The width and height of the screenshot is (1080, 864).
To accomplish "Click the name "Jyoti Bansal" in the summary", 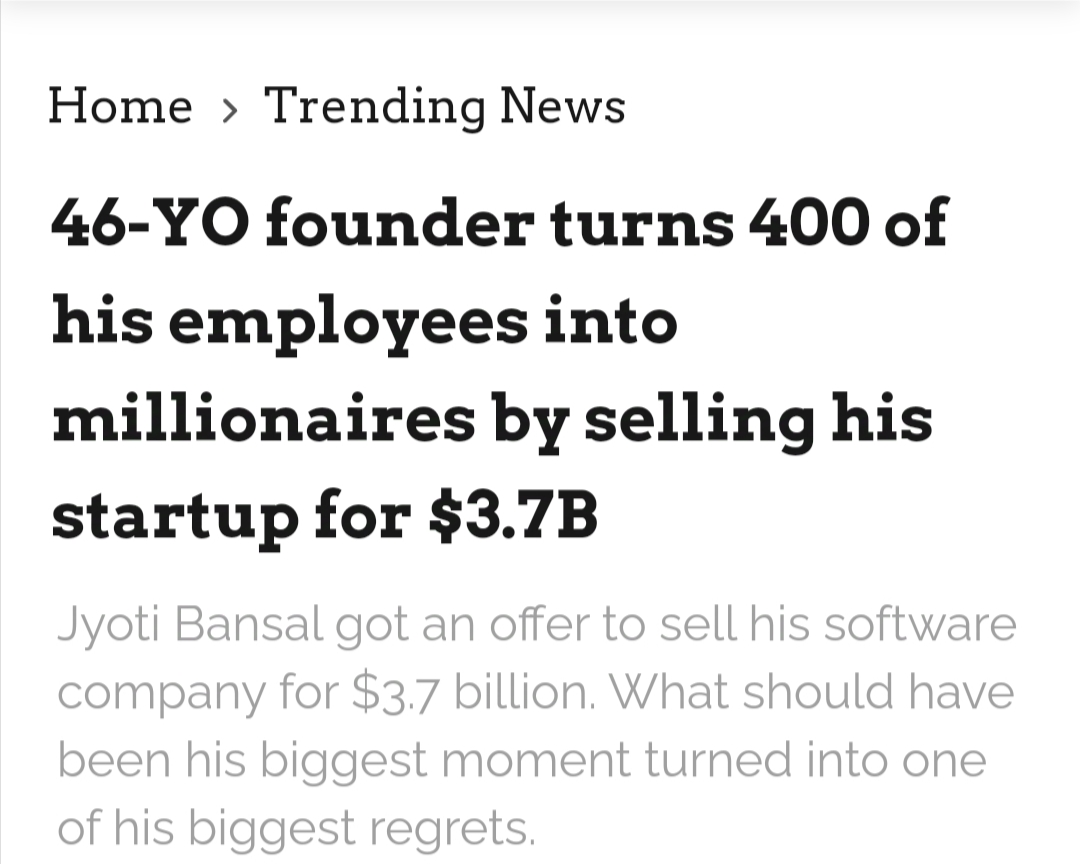I will (190, 625).
